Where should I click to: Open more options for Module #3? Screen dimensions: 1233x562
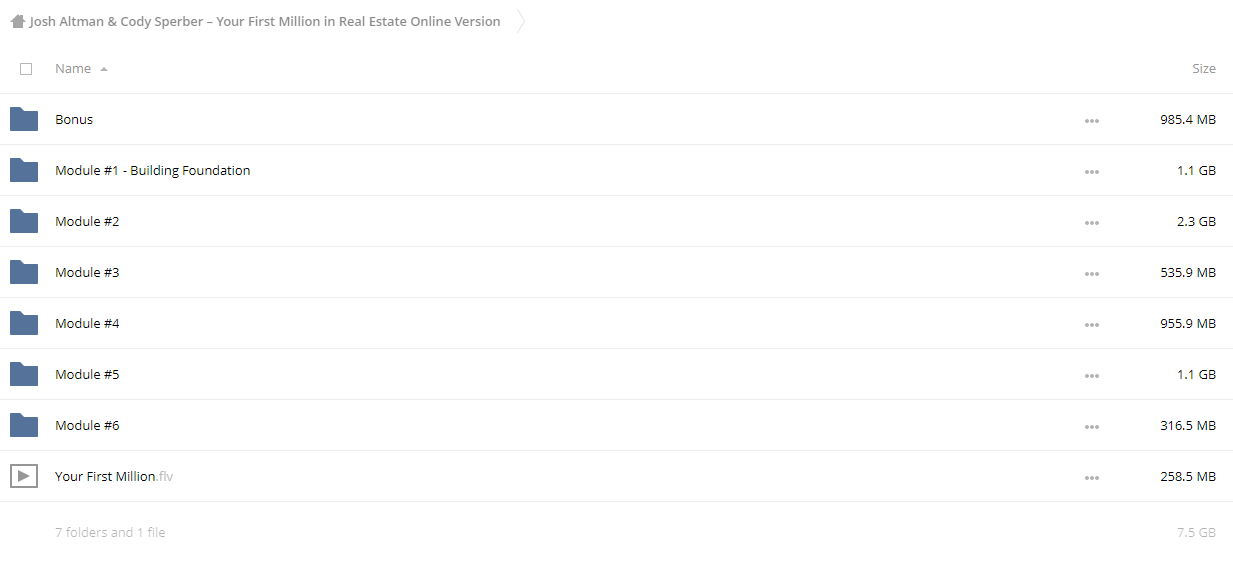pos(1091,274)
